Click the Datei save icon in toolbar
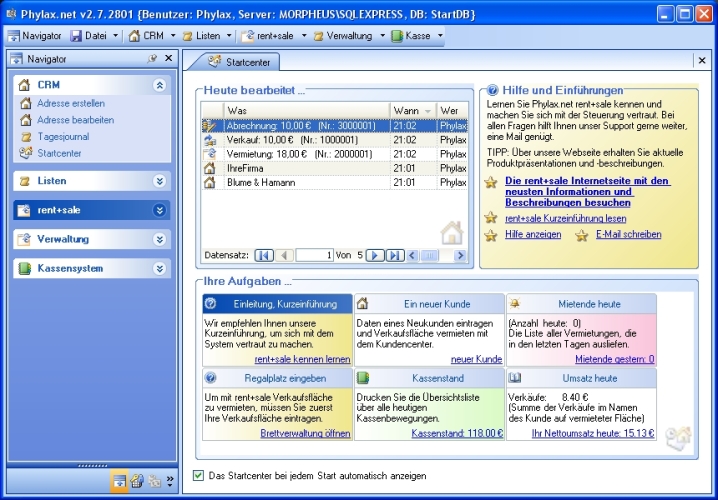The height and width of the screenshot is (500, 718). pos(76,36)
